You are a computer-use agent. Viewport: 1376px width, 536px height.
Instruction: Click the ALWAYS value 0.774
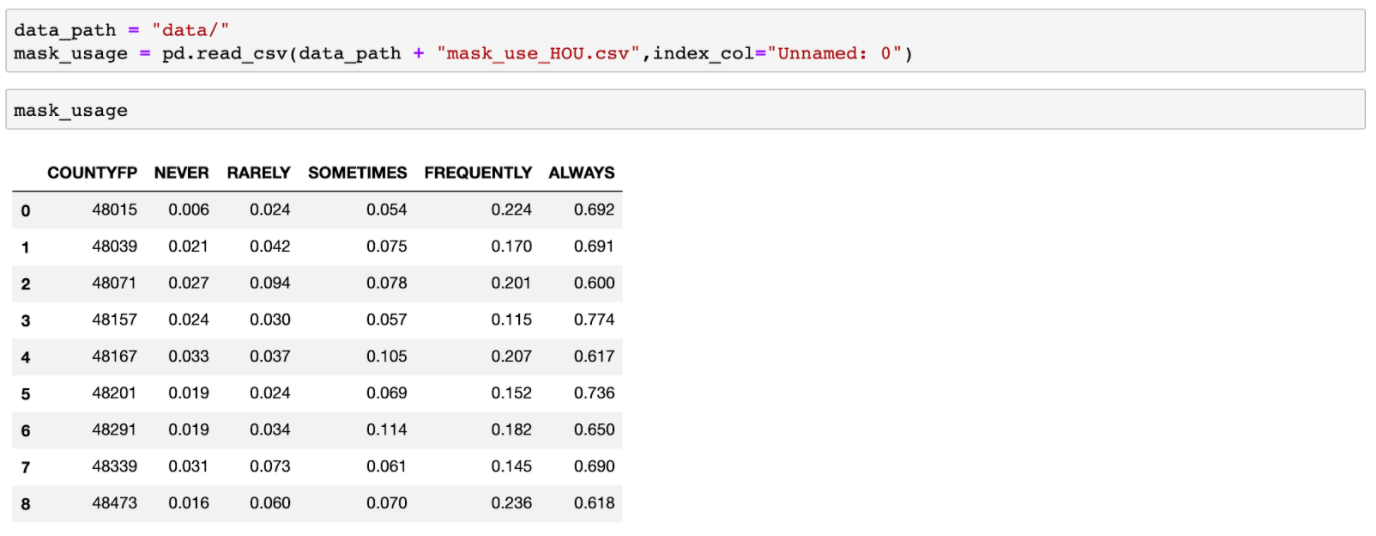point(594,320)
